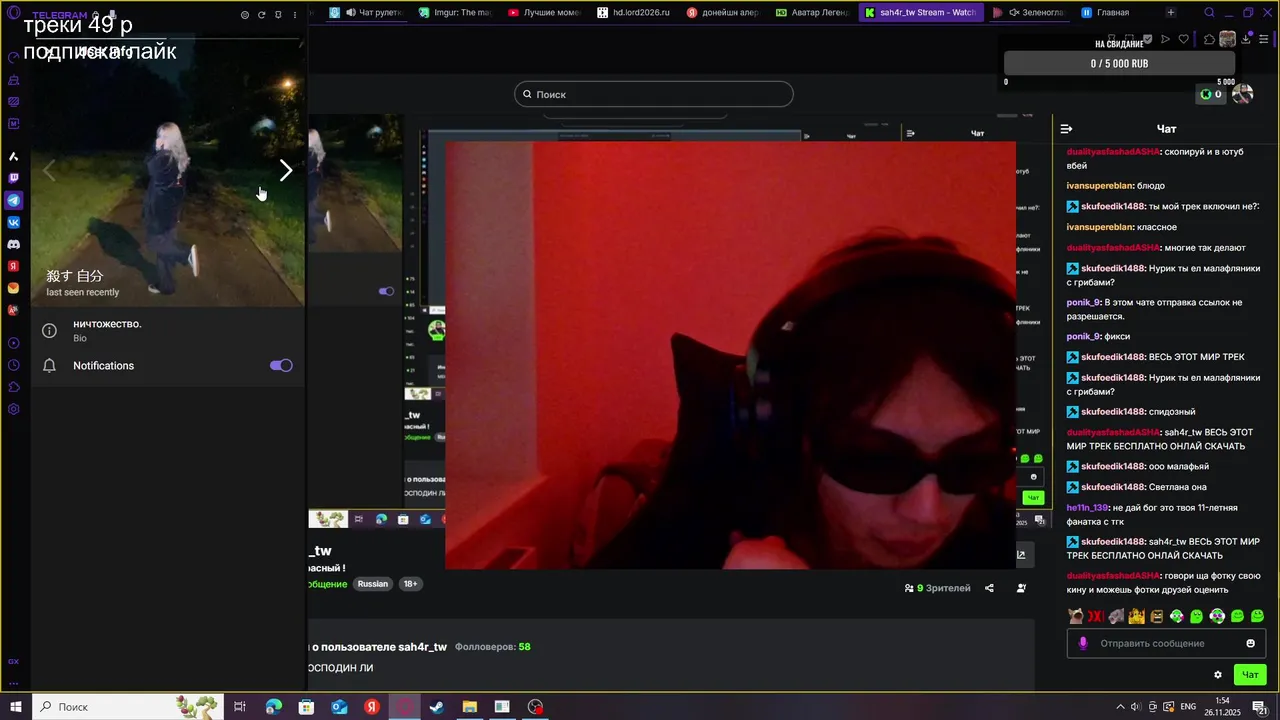This screenshot has width=1280, height=720.
Task: Open the browser downloads icon
Action: click(x=1245, y=40)
